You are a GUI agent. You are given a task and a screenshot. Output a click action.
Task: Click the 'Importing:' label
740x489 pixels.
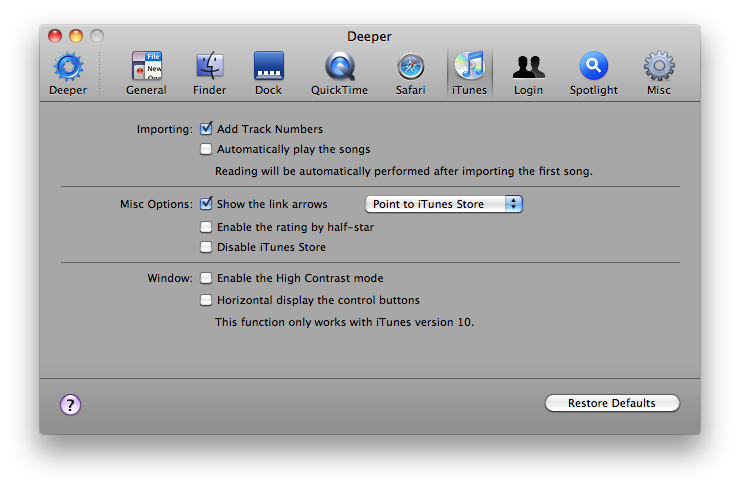tap(165, 129)
